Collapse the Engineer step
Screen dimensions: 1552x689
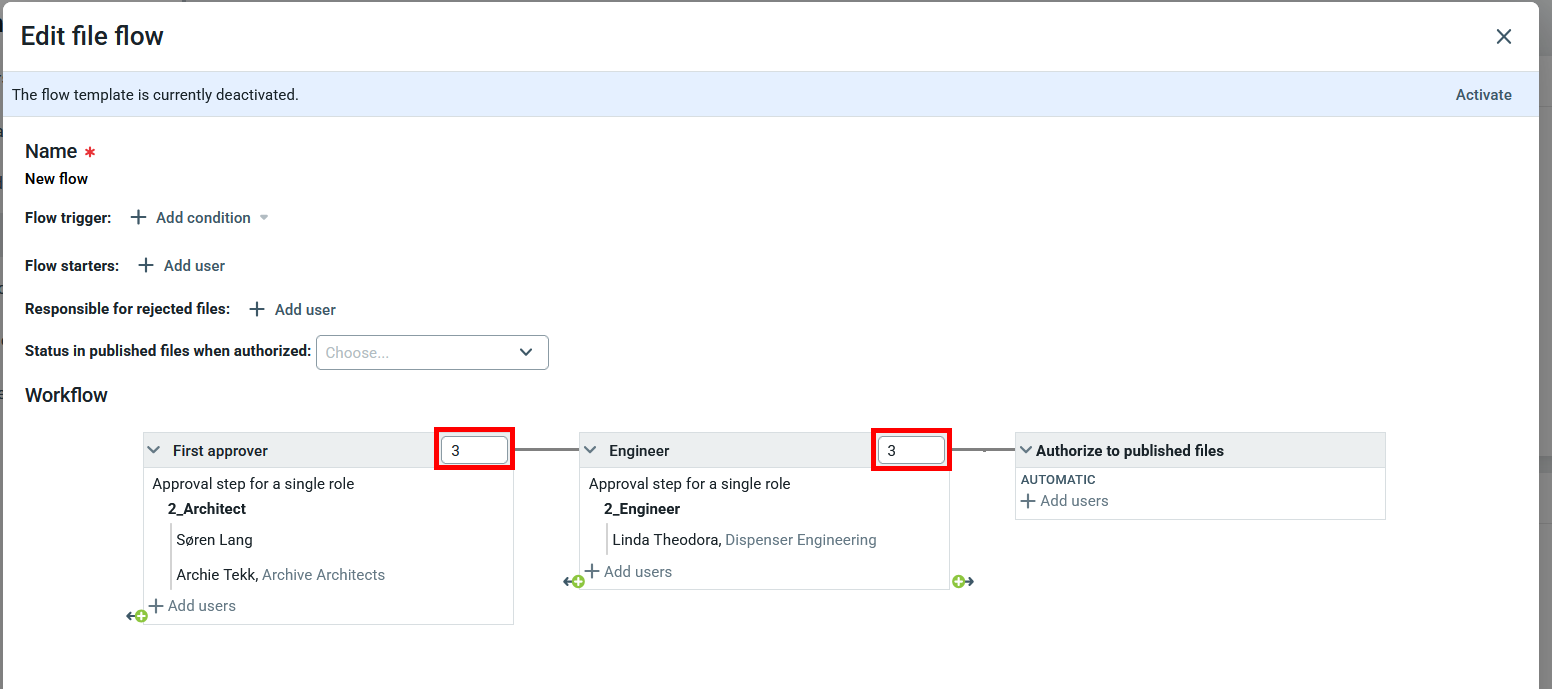590,451
